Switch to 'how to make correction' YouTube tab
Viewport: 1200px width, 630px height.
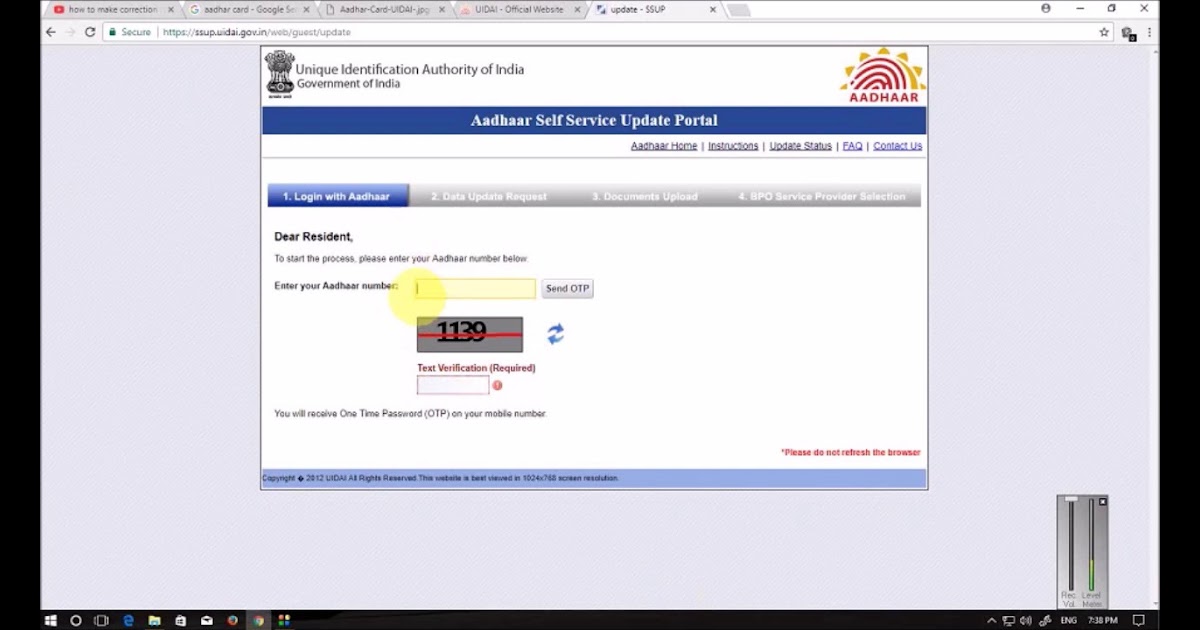point(112,9)
